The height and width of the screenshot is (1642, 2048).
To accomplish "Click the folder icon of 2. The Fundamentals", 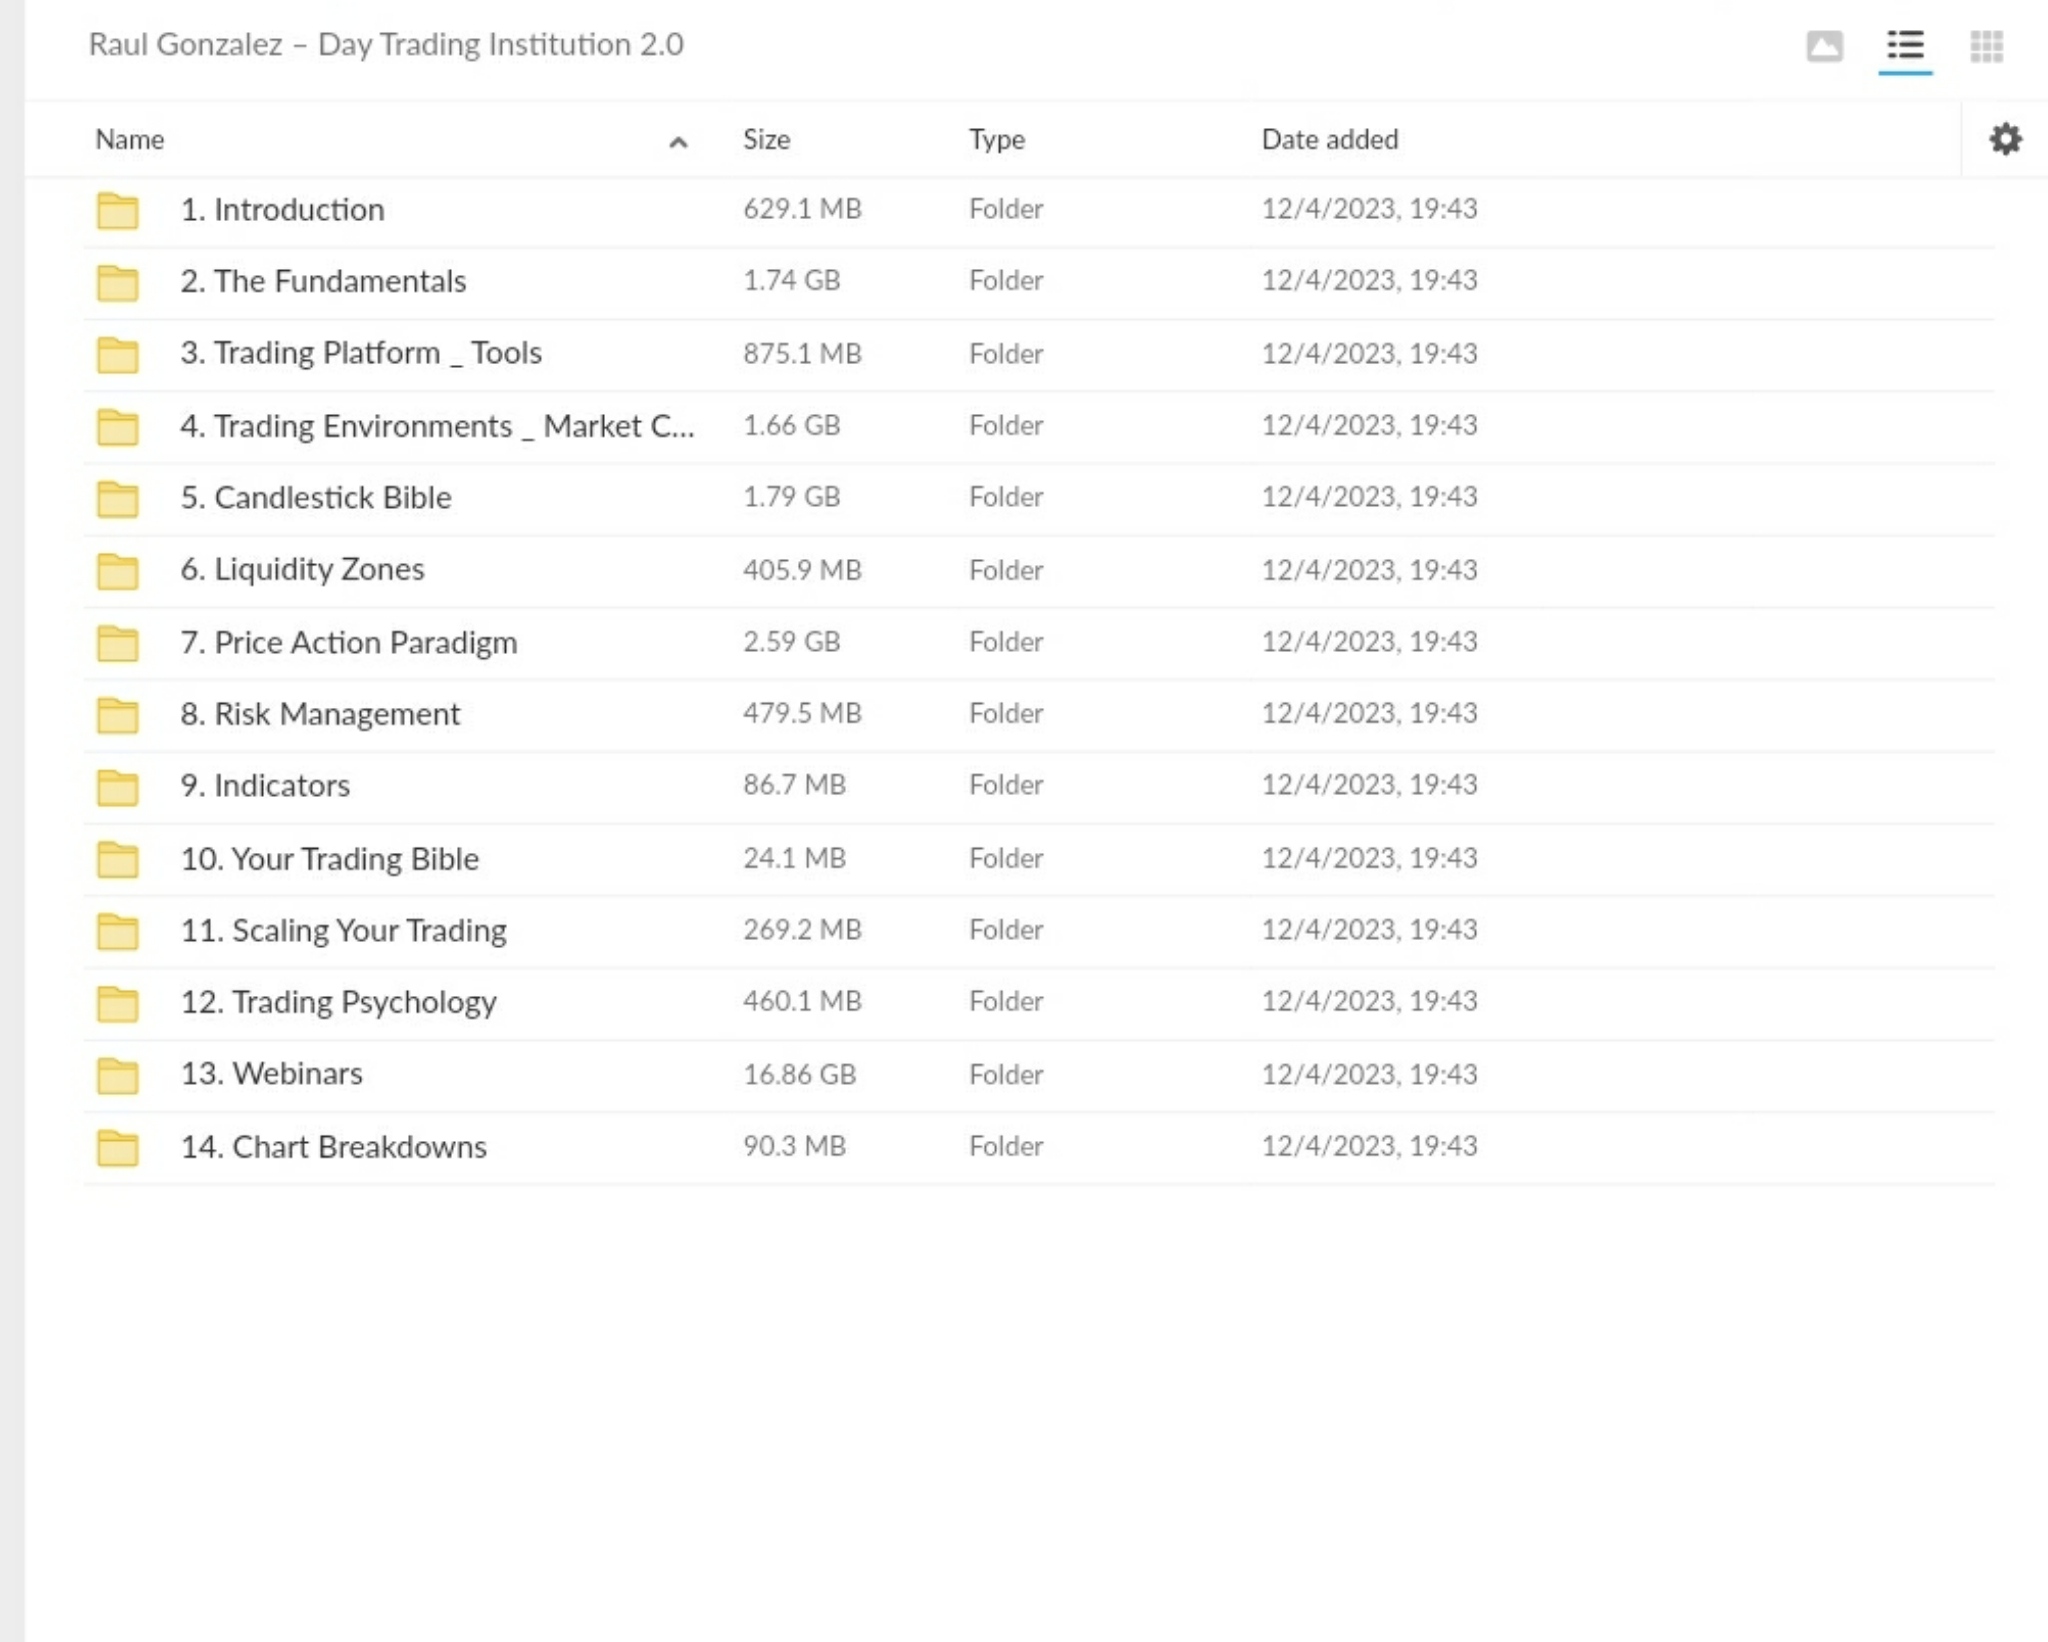I will click(x=118, y=282).
